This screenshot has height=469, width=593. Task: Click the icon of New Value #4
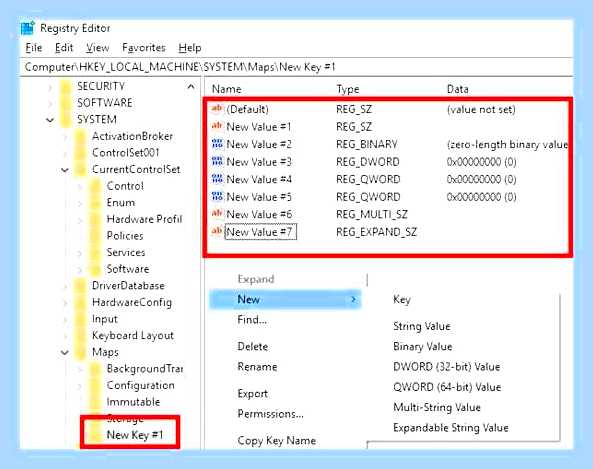click(x=217, y=179)
